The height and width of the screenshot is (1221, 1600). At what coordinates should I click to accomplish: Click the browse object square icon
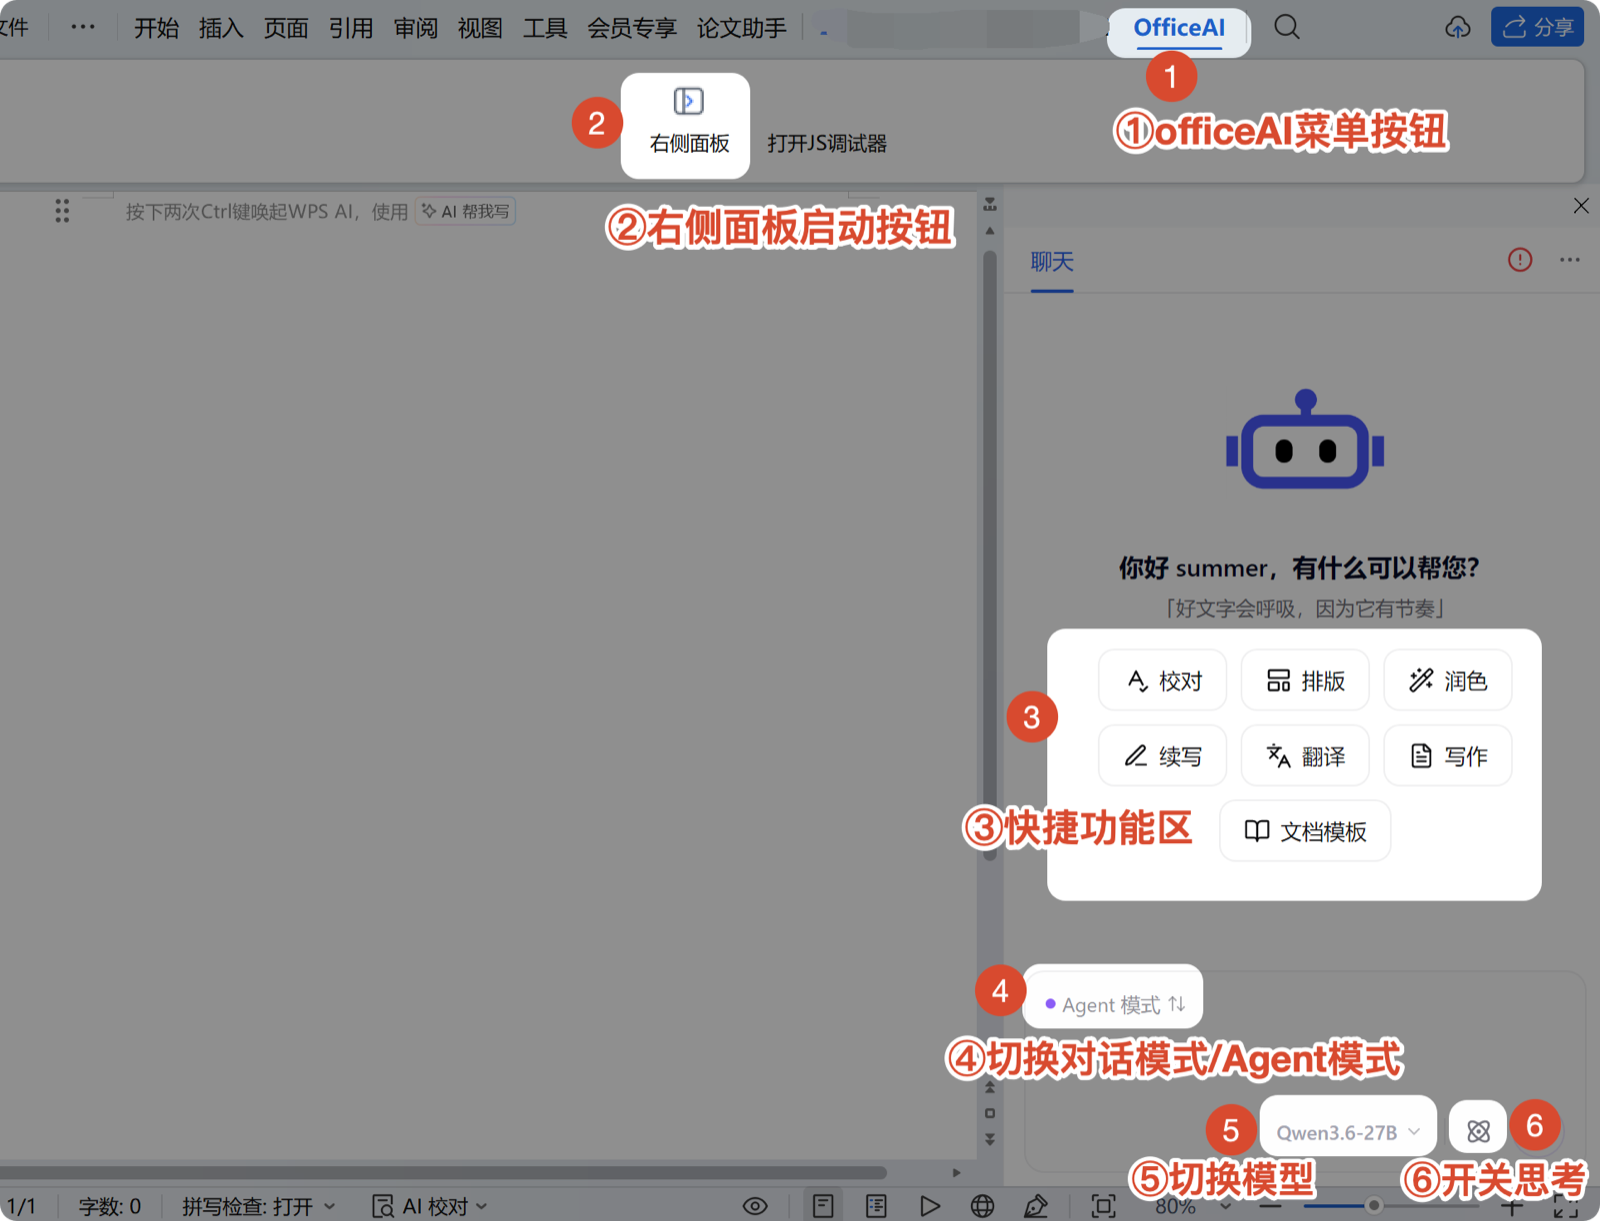990,1113
